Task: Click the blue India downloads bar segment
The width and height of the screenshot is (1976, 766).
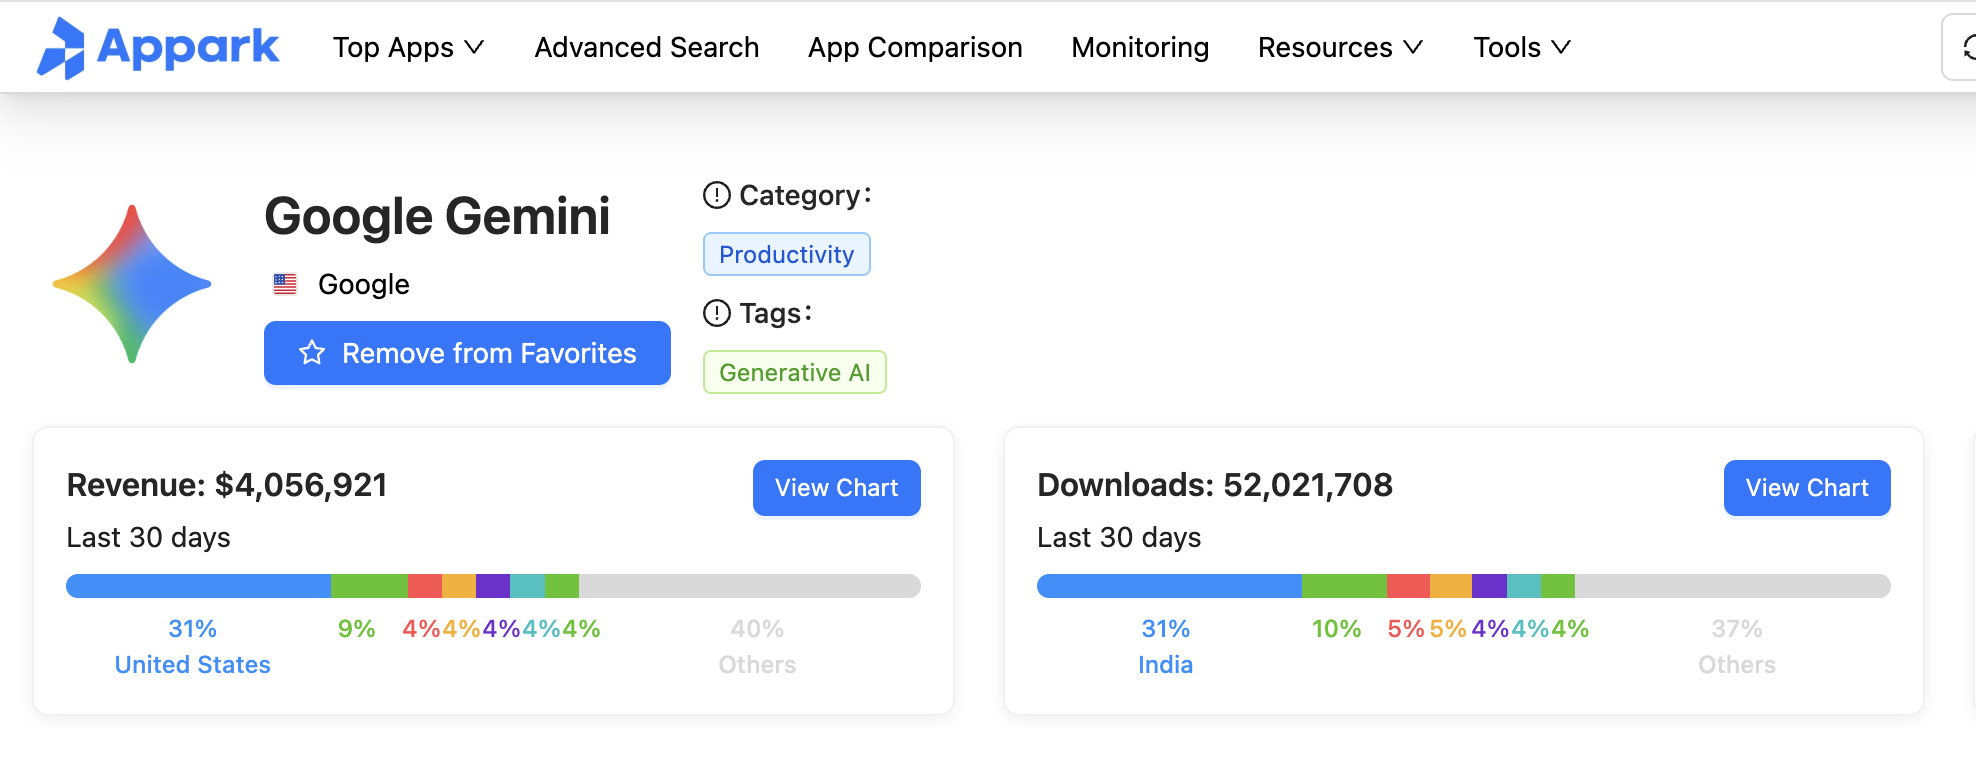Action: (1168, 586)
